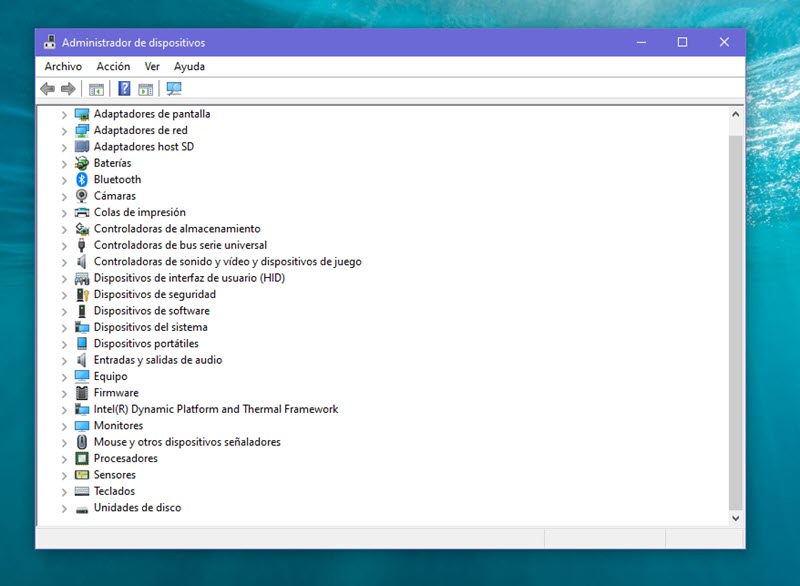The width and height of the screenshot is (800, 586).
Task: Click the Teclados keyboard icon
Action: pos(82,492)
